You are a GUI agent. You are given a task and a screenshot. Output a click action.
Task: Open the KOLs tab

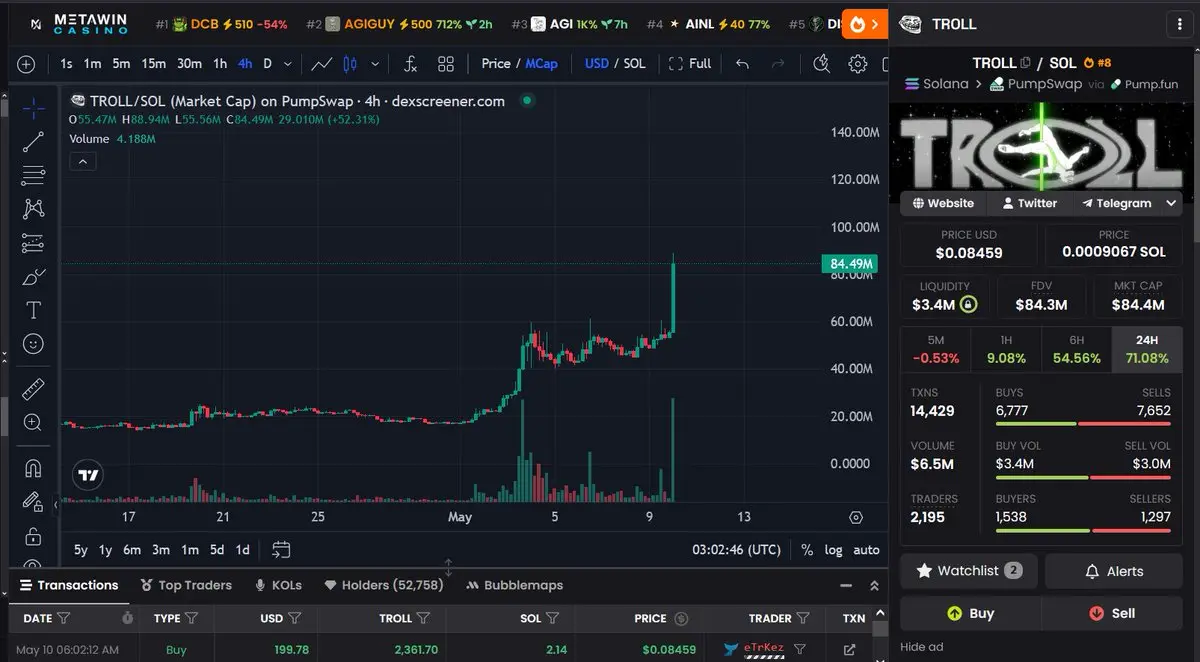278,585
